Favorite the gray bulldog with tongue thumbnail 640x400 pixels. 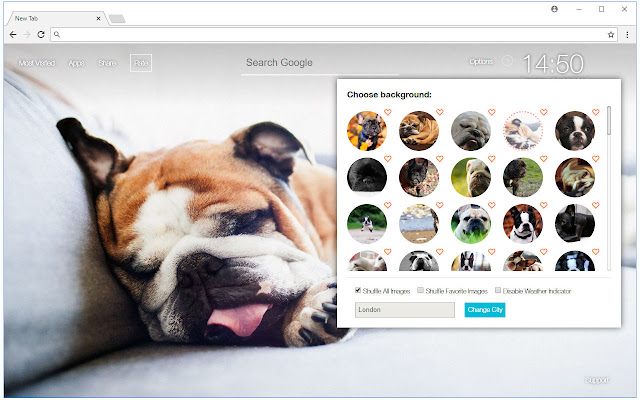click(x=492, y=112)
